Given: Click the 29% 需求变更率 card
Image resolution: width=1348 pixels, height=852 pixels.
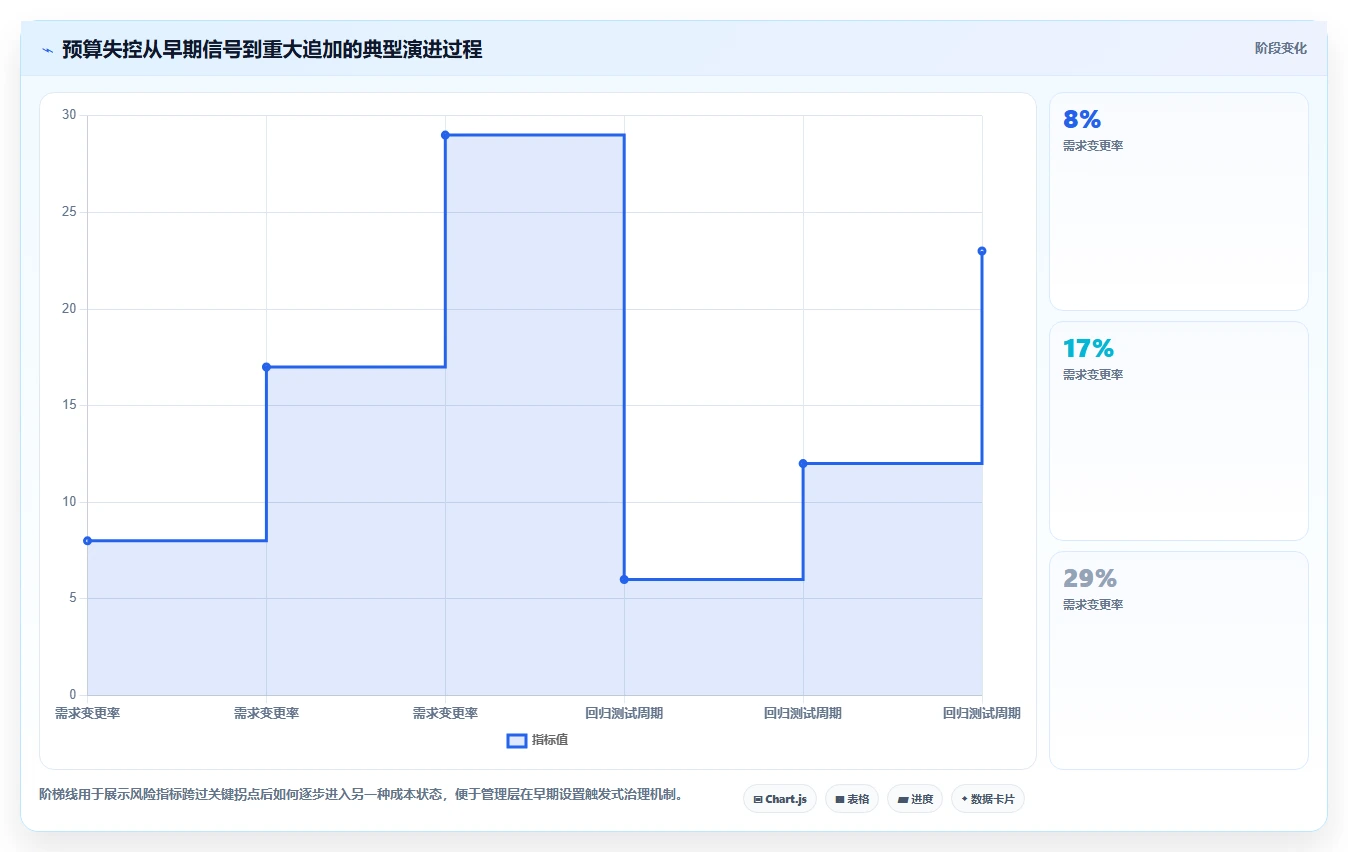Looking at the screenshot, I should click(x=1179, y=660).
